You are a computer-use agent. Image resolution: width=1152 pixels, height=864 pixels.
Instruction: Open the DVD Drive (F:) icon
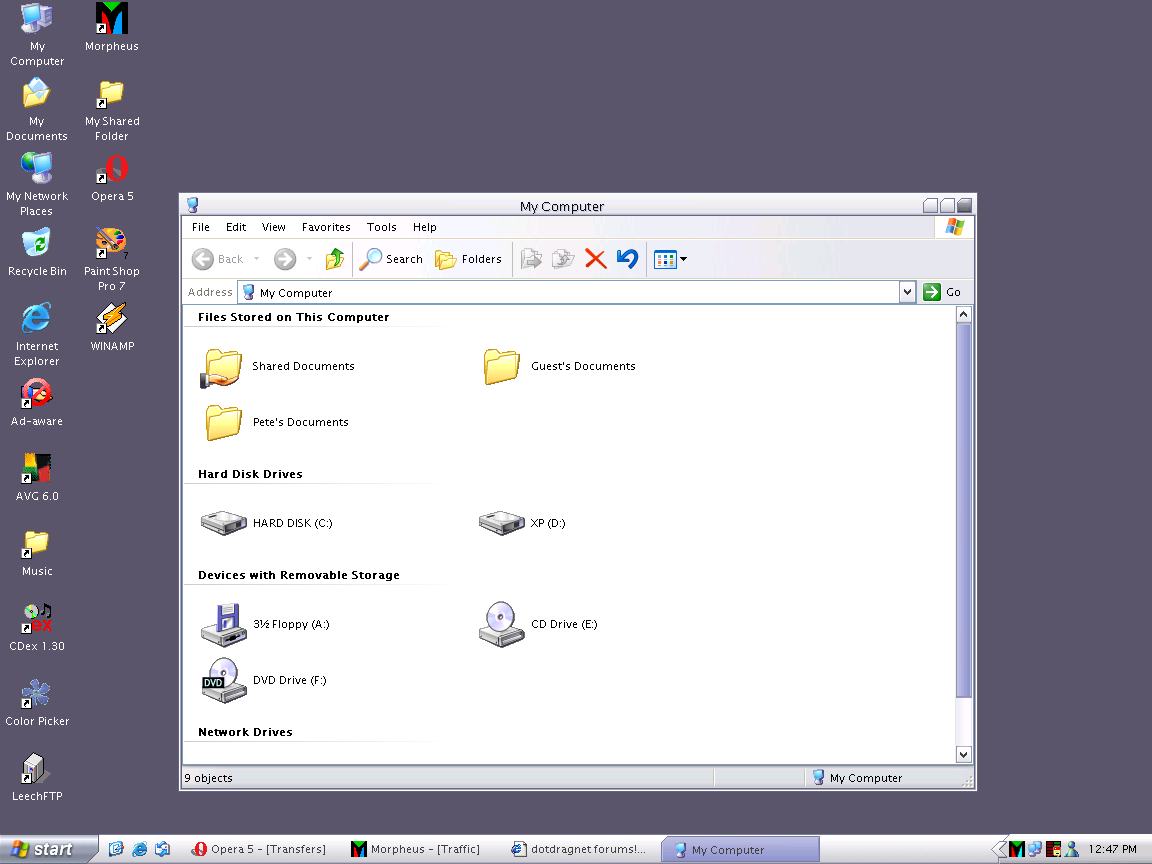coord(224,680)
